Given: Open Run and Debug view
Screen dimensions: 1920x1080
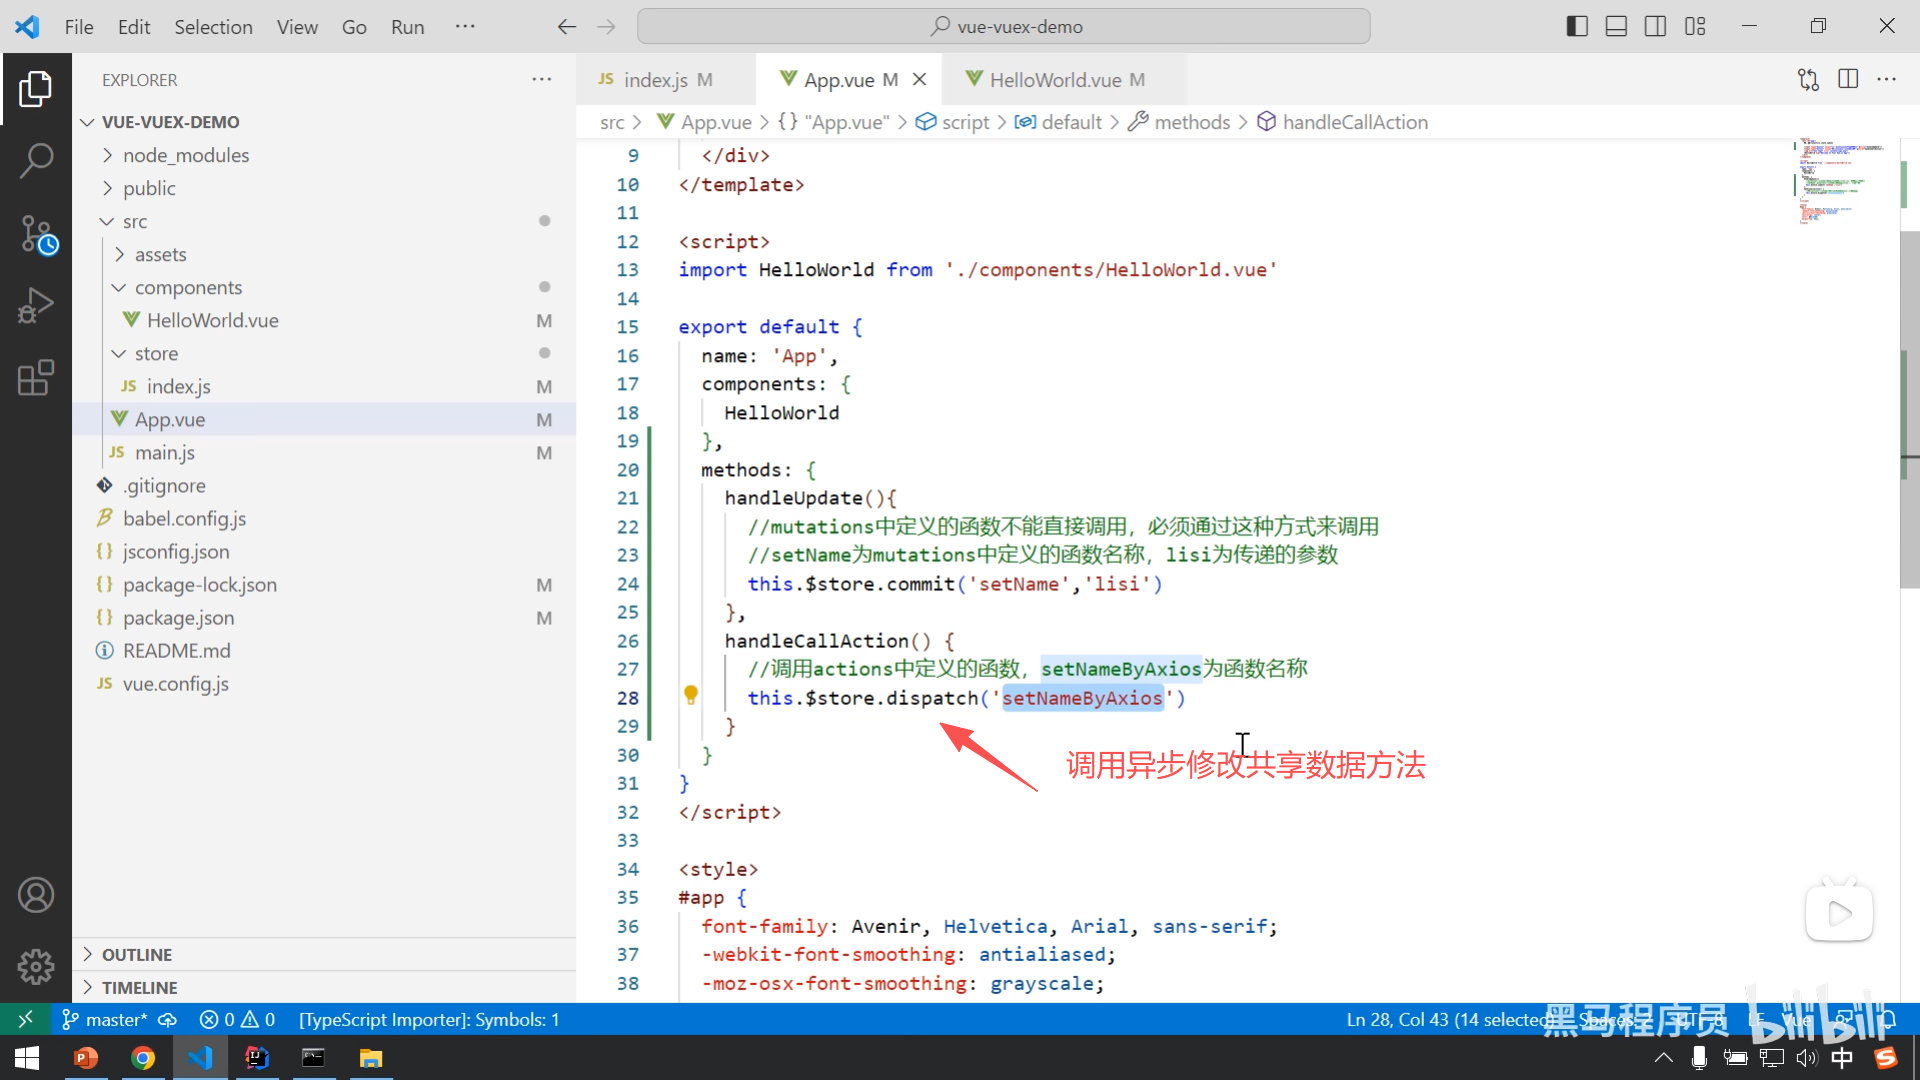Looking at the screenshot, I should point(36,306).
